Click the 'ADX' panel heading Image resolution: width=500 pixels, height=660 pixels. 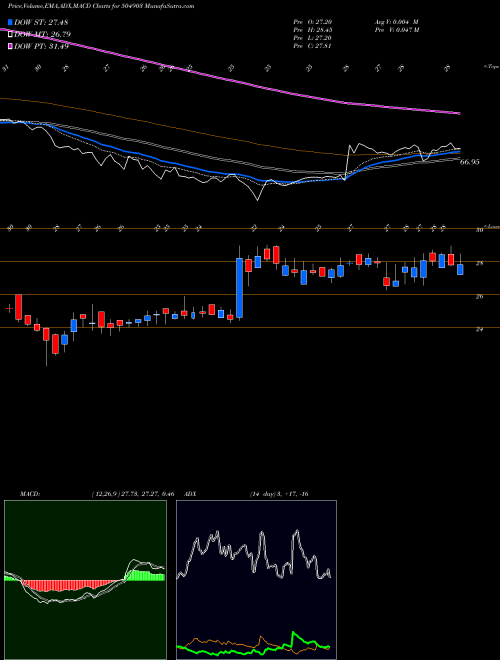pyautogui.click(x=191, y=494)
